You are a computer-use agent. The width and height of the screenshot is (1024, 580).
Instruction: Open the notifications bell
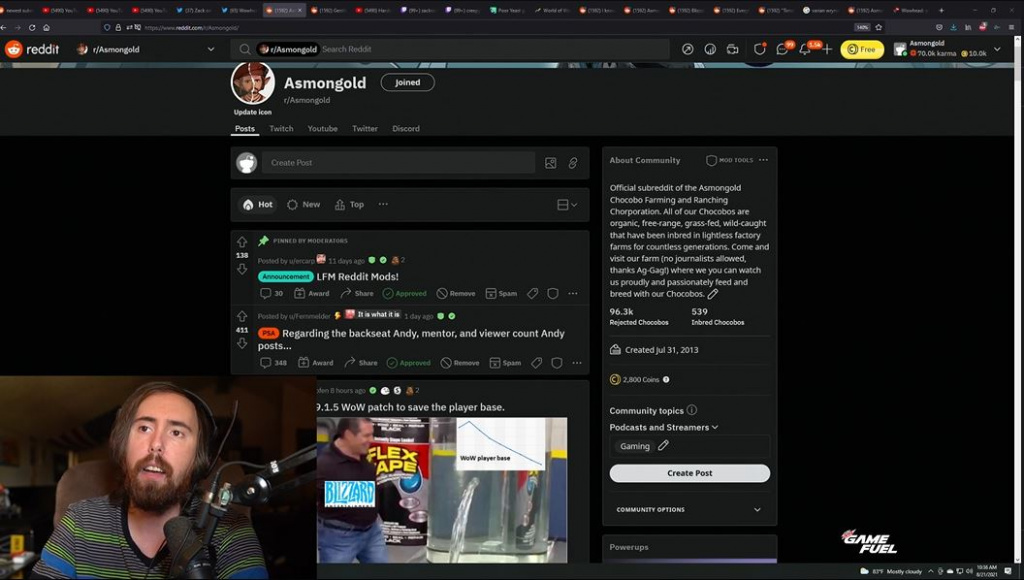(805, 49)
